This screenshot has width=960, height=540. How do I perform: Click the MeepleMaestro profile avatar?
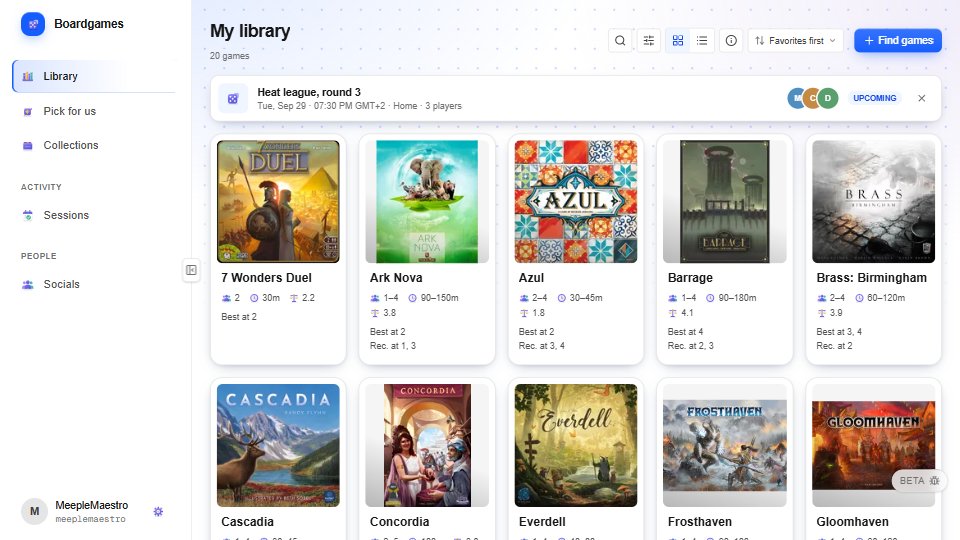click(x=34, y=511)
